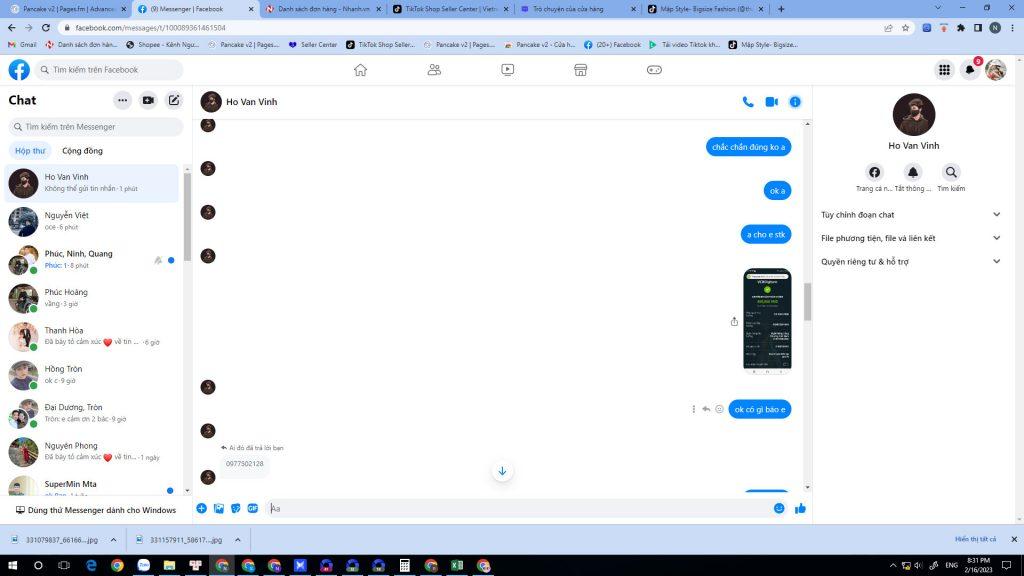Open the GIF picker
The image size is (1024, 576).
point(253,508)
